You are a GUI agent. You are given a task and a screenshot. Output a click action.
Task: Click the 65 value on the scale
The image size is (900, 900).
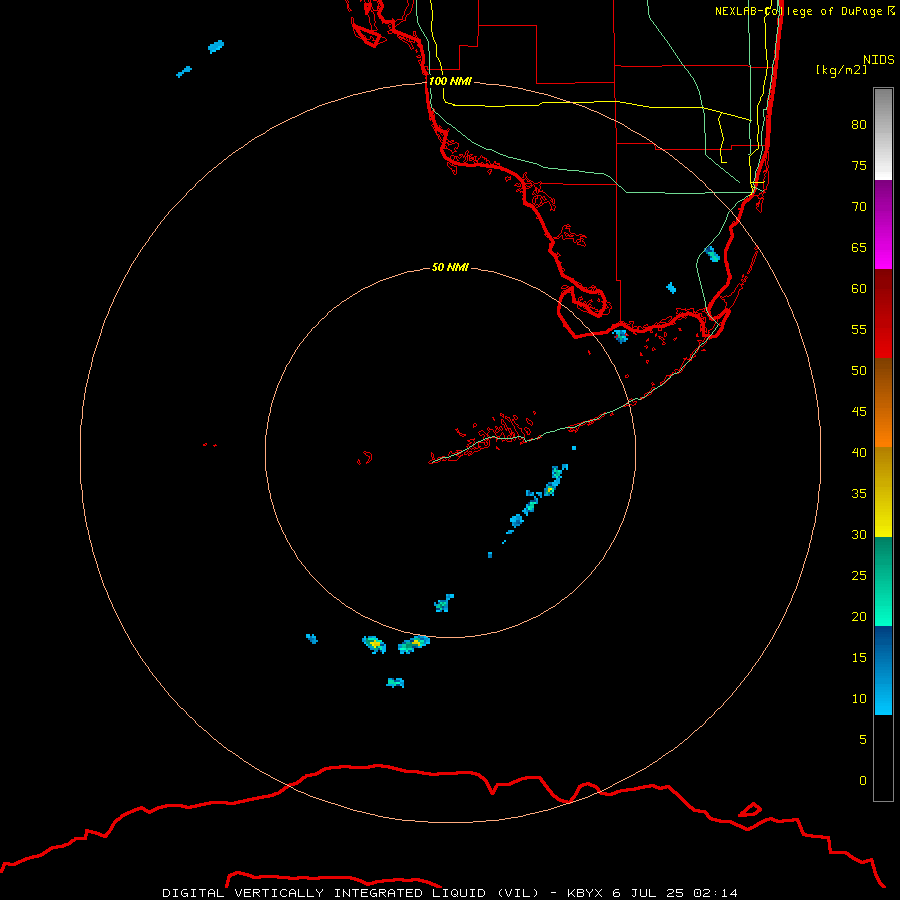coord(859,247)
